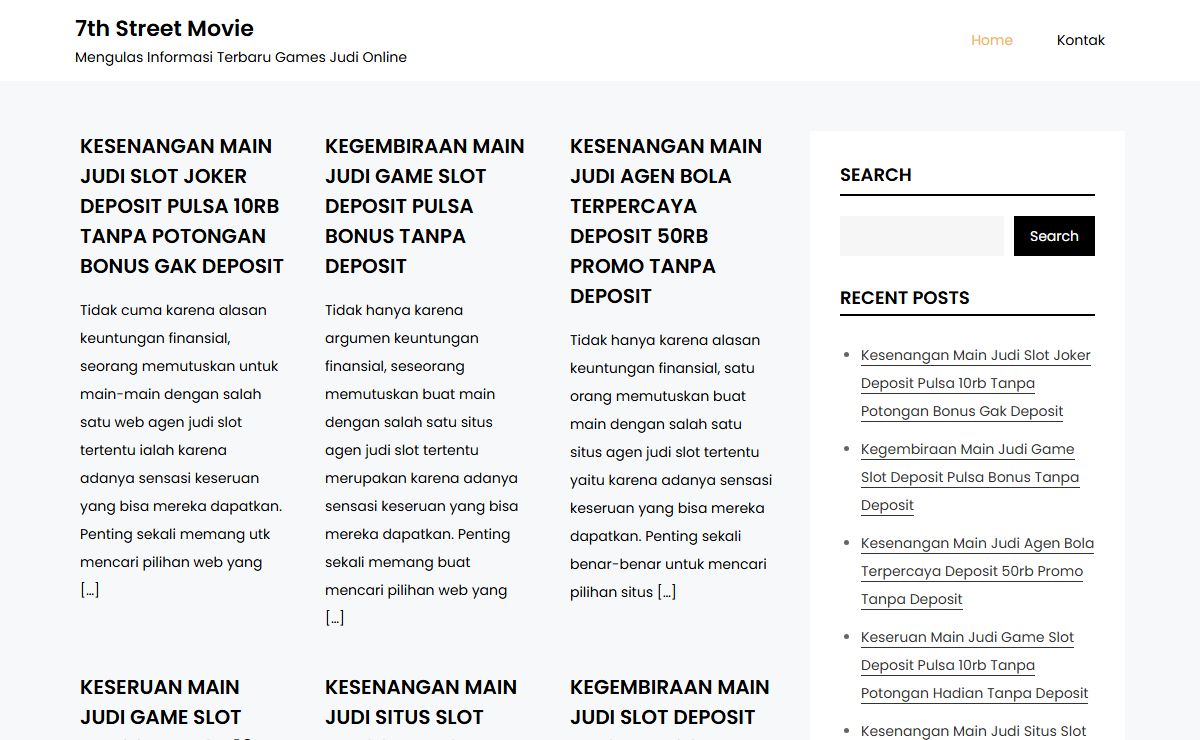Click excerpt starting 'Tidak hanya karena alasan'
Screen dimensions: 1200x740
(x=671, y=466)
